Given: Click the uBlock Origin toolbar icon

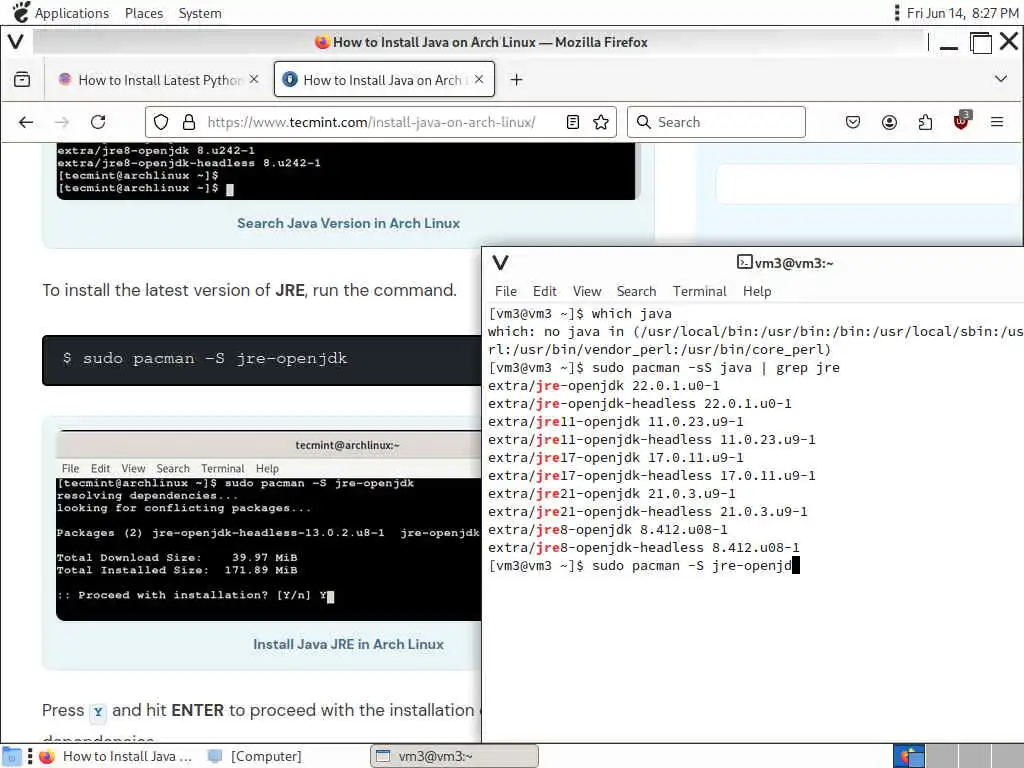Looking at the screenshot, I should click(961, 121).
